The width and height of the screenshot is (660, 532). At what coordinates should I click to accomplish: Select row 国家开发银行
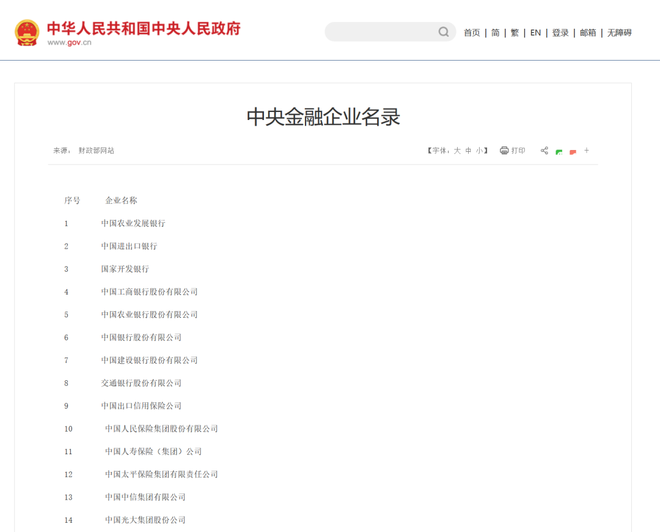[125, 269]
